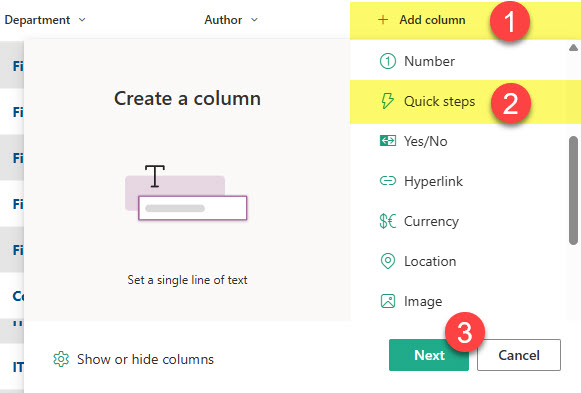
Task: Click the Department column header text
Action: pos(37,20)
